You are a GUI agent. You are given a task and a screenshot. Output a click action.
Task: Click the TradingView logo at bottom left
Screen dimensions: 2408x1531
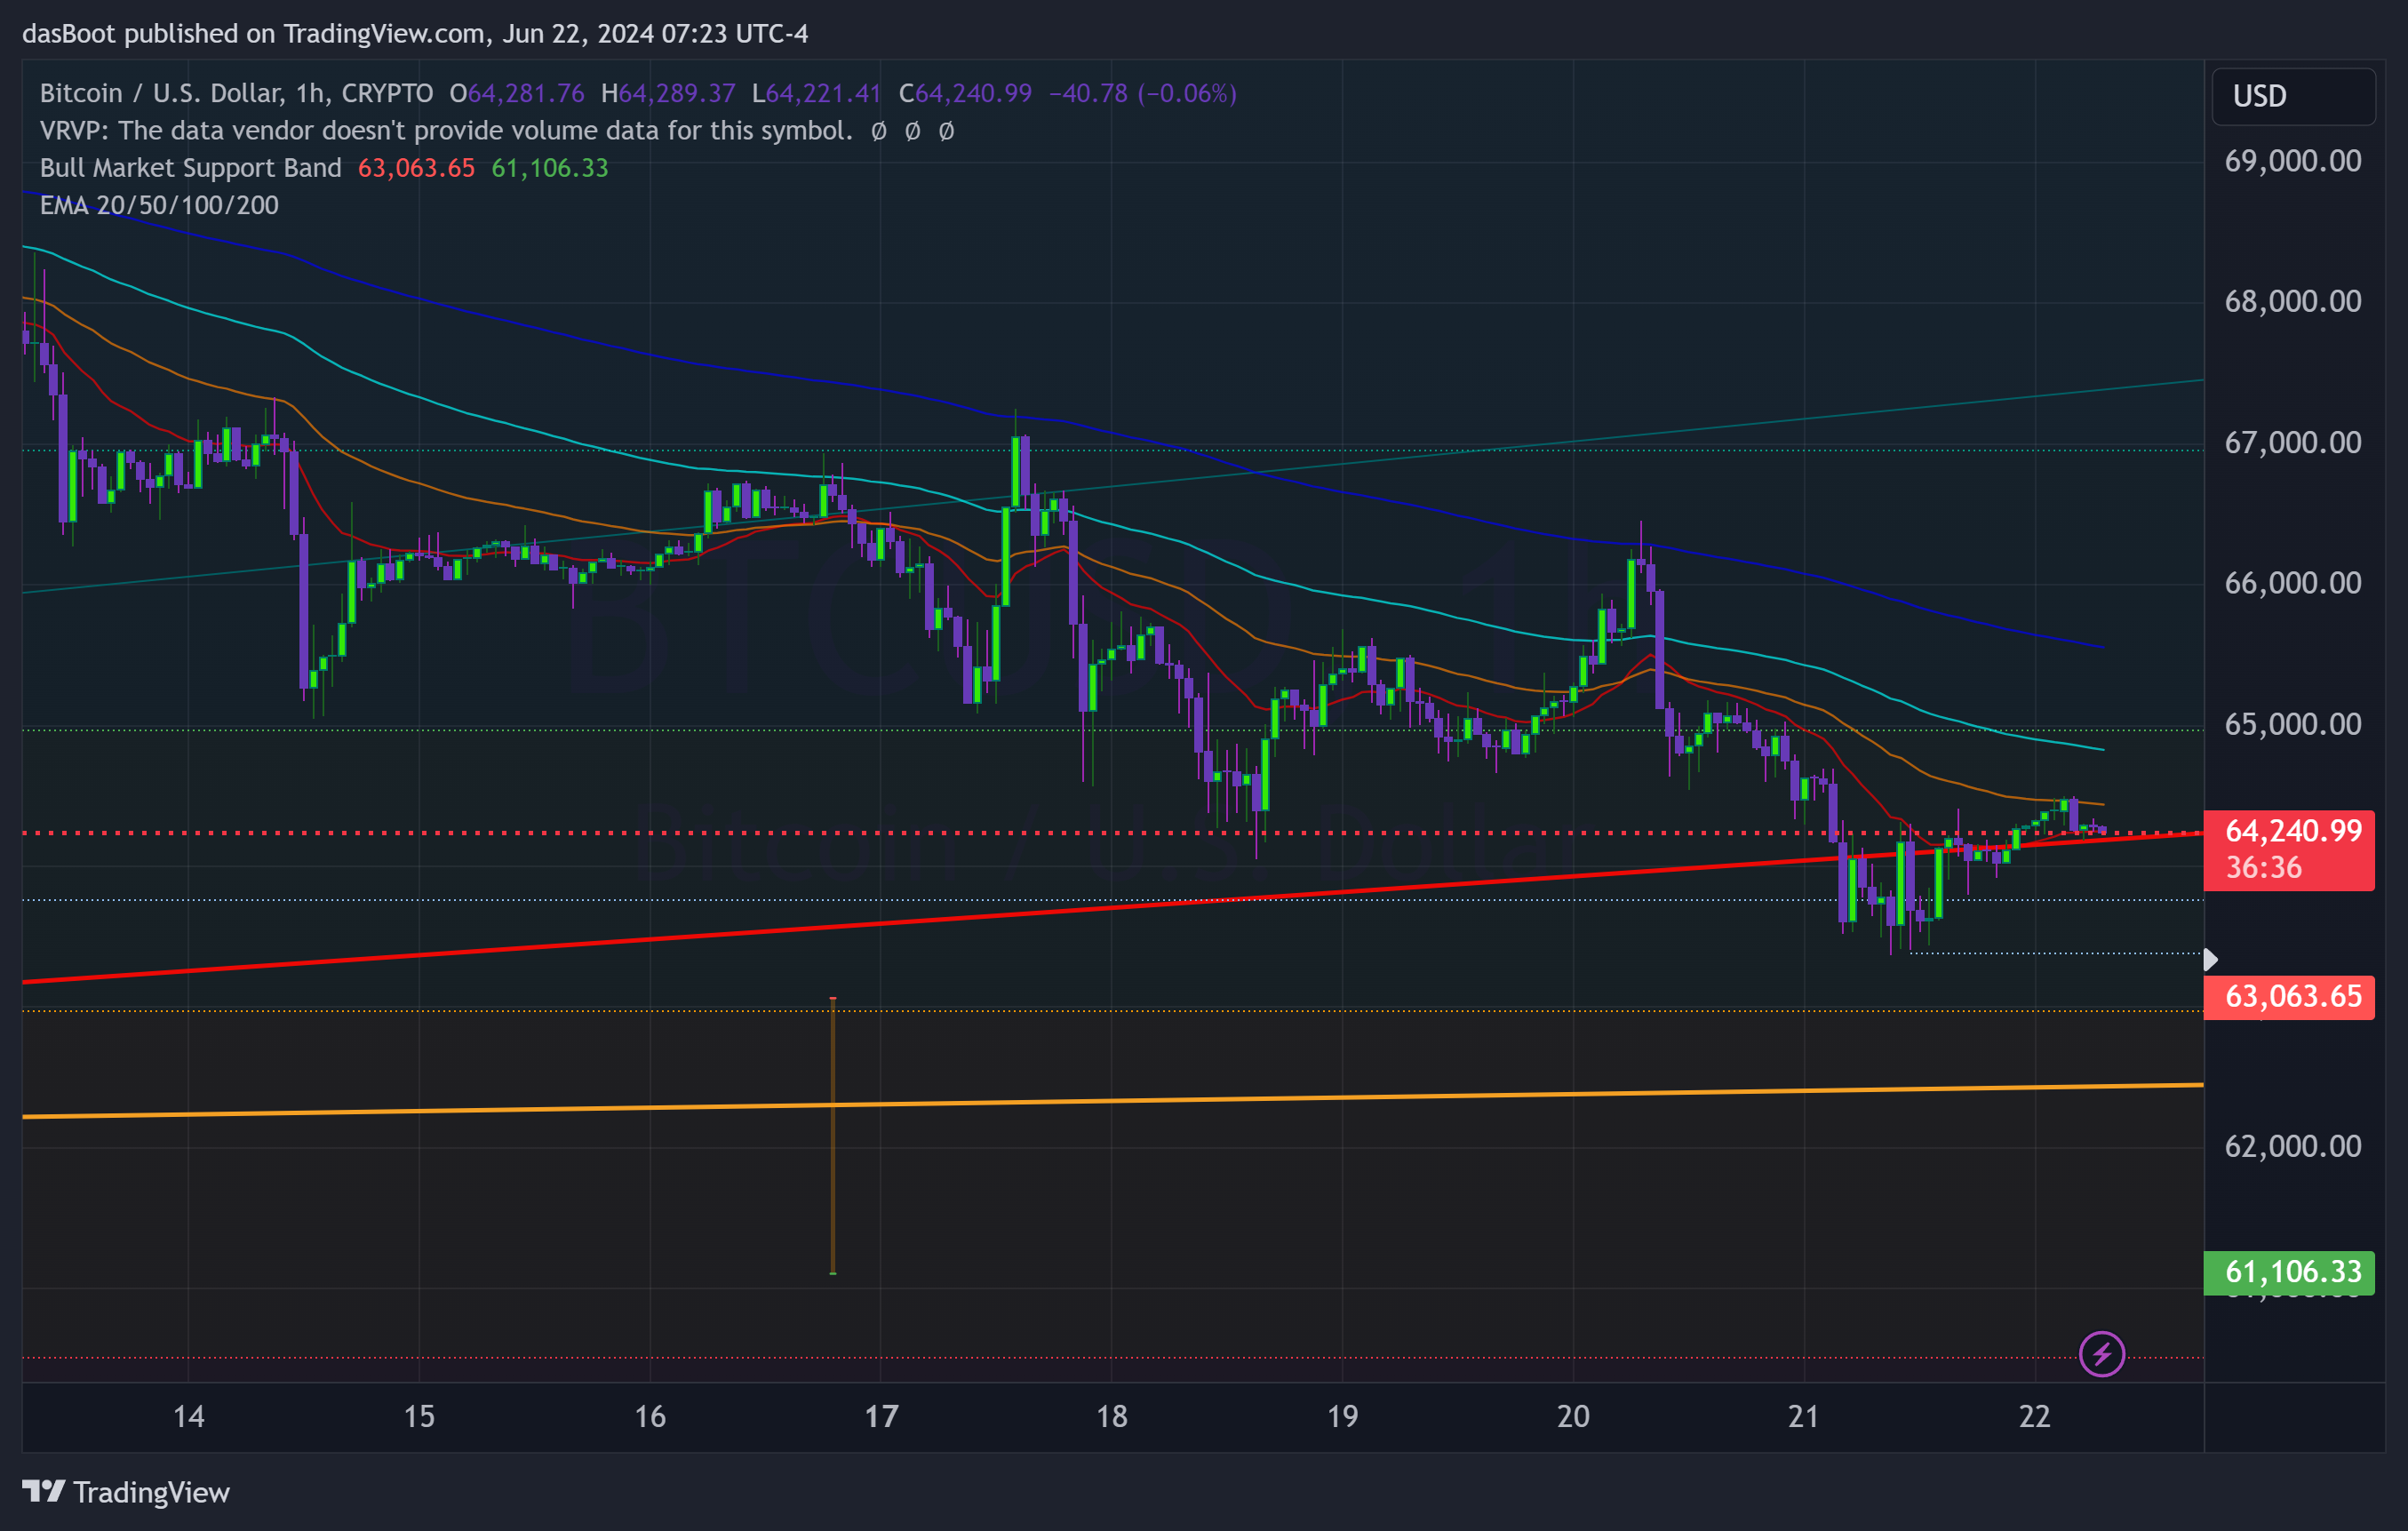pos(126,1492)
